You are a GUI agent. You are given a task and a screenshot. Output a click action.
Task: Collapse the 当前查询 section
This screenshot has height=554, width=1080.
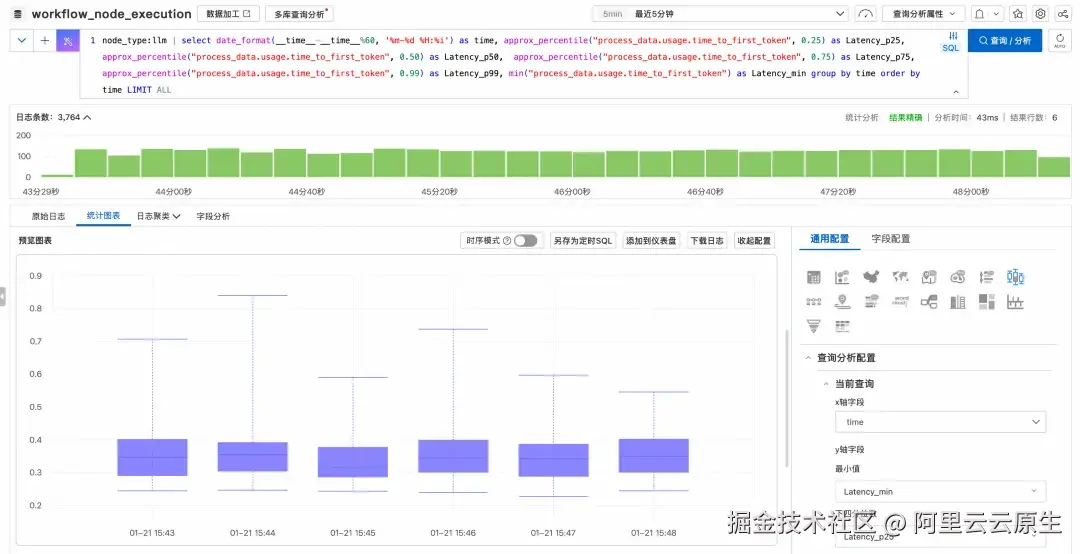click(826, 384)
